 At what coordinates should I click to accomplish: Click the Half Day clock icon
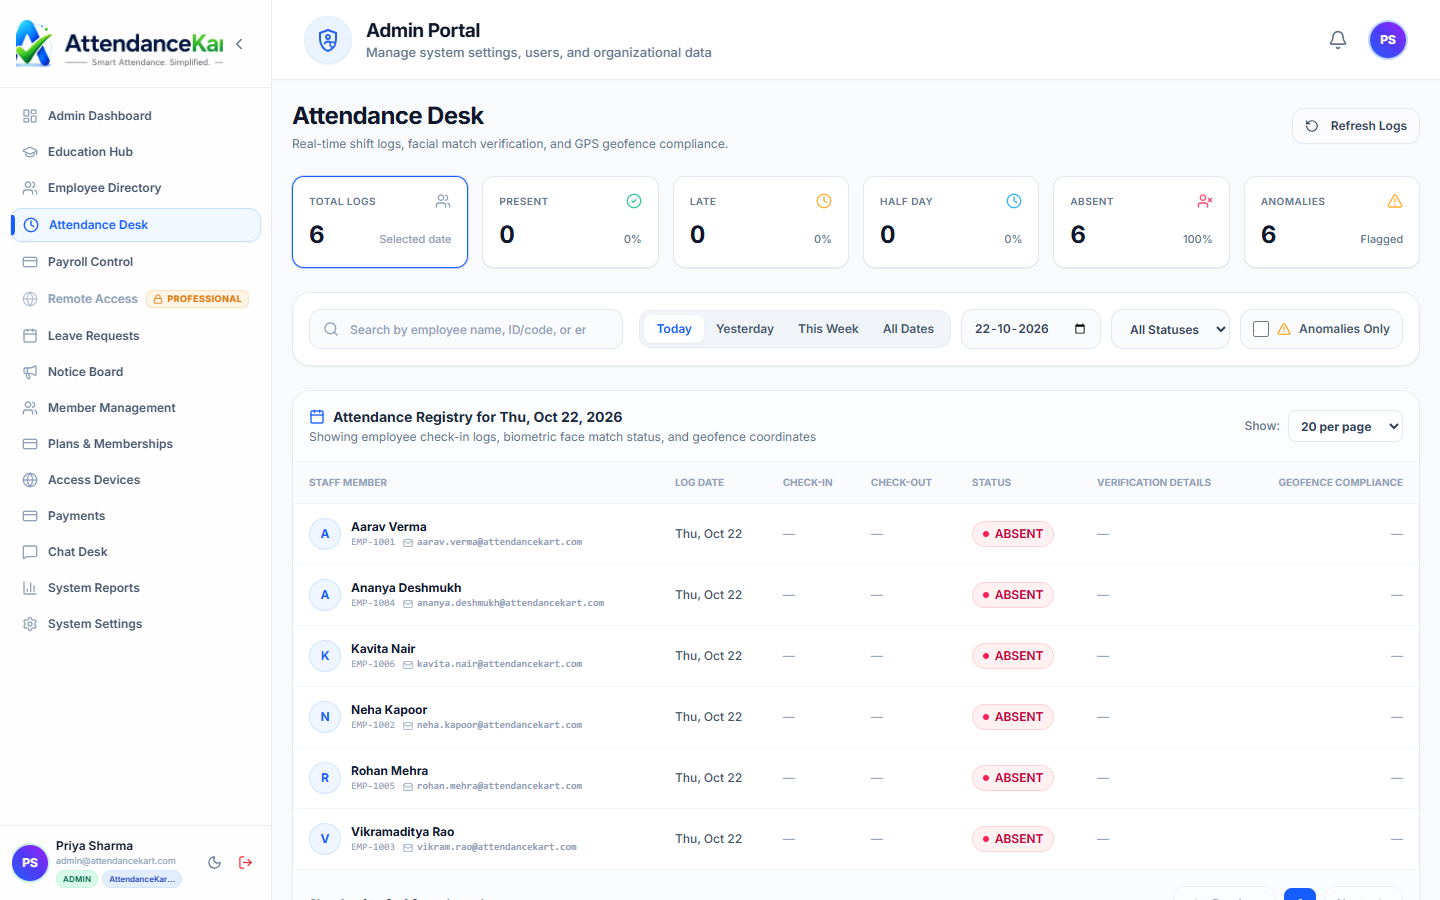[1014, 201]
